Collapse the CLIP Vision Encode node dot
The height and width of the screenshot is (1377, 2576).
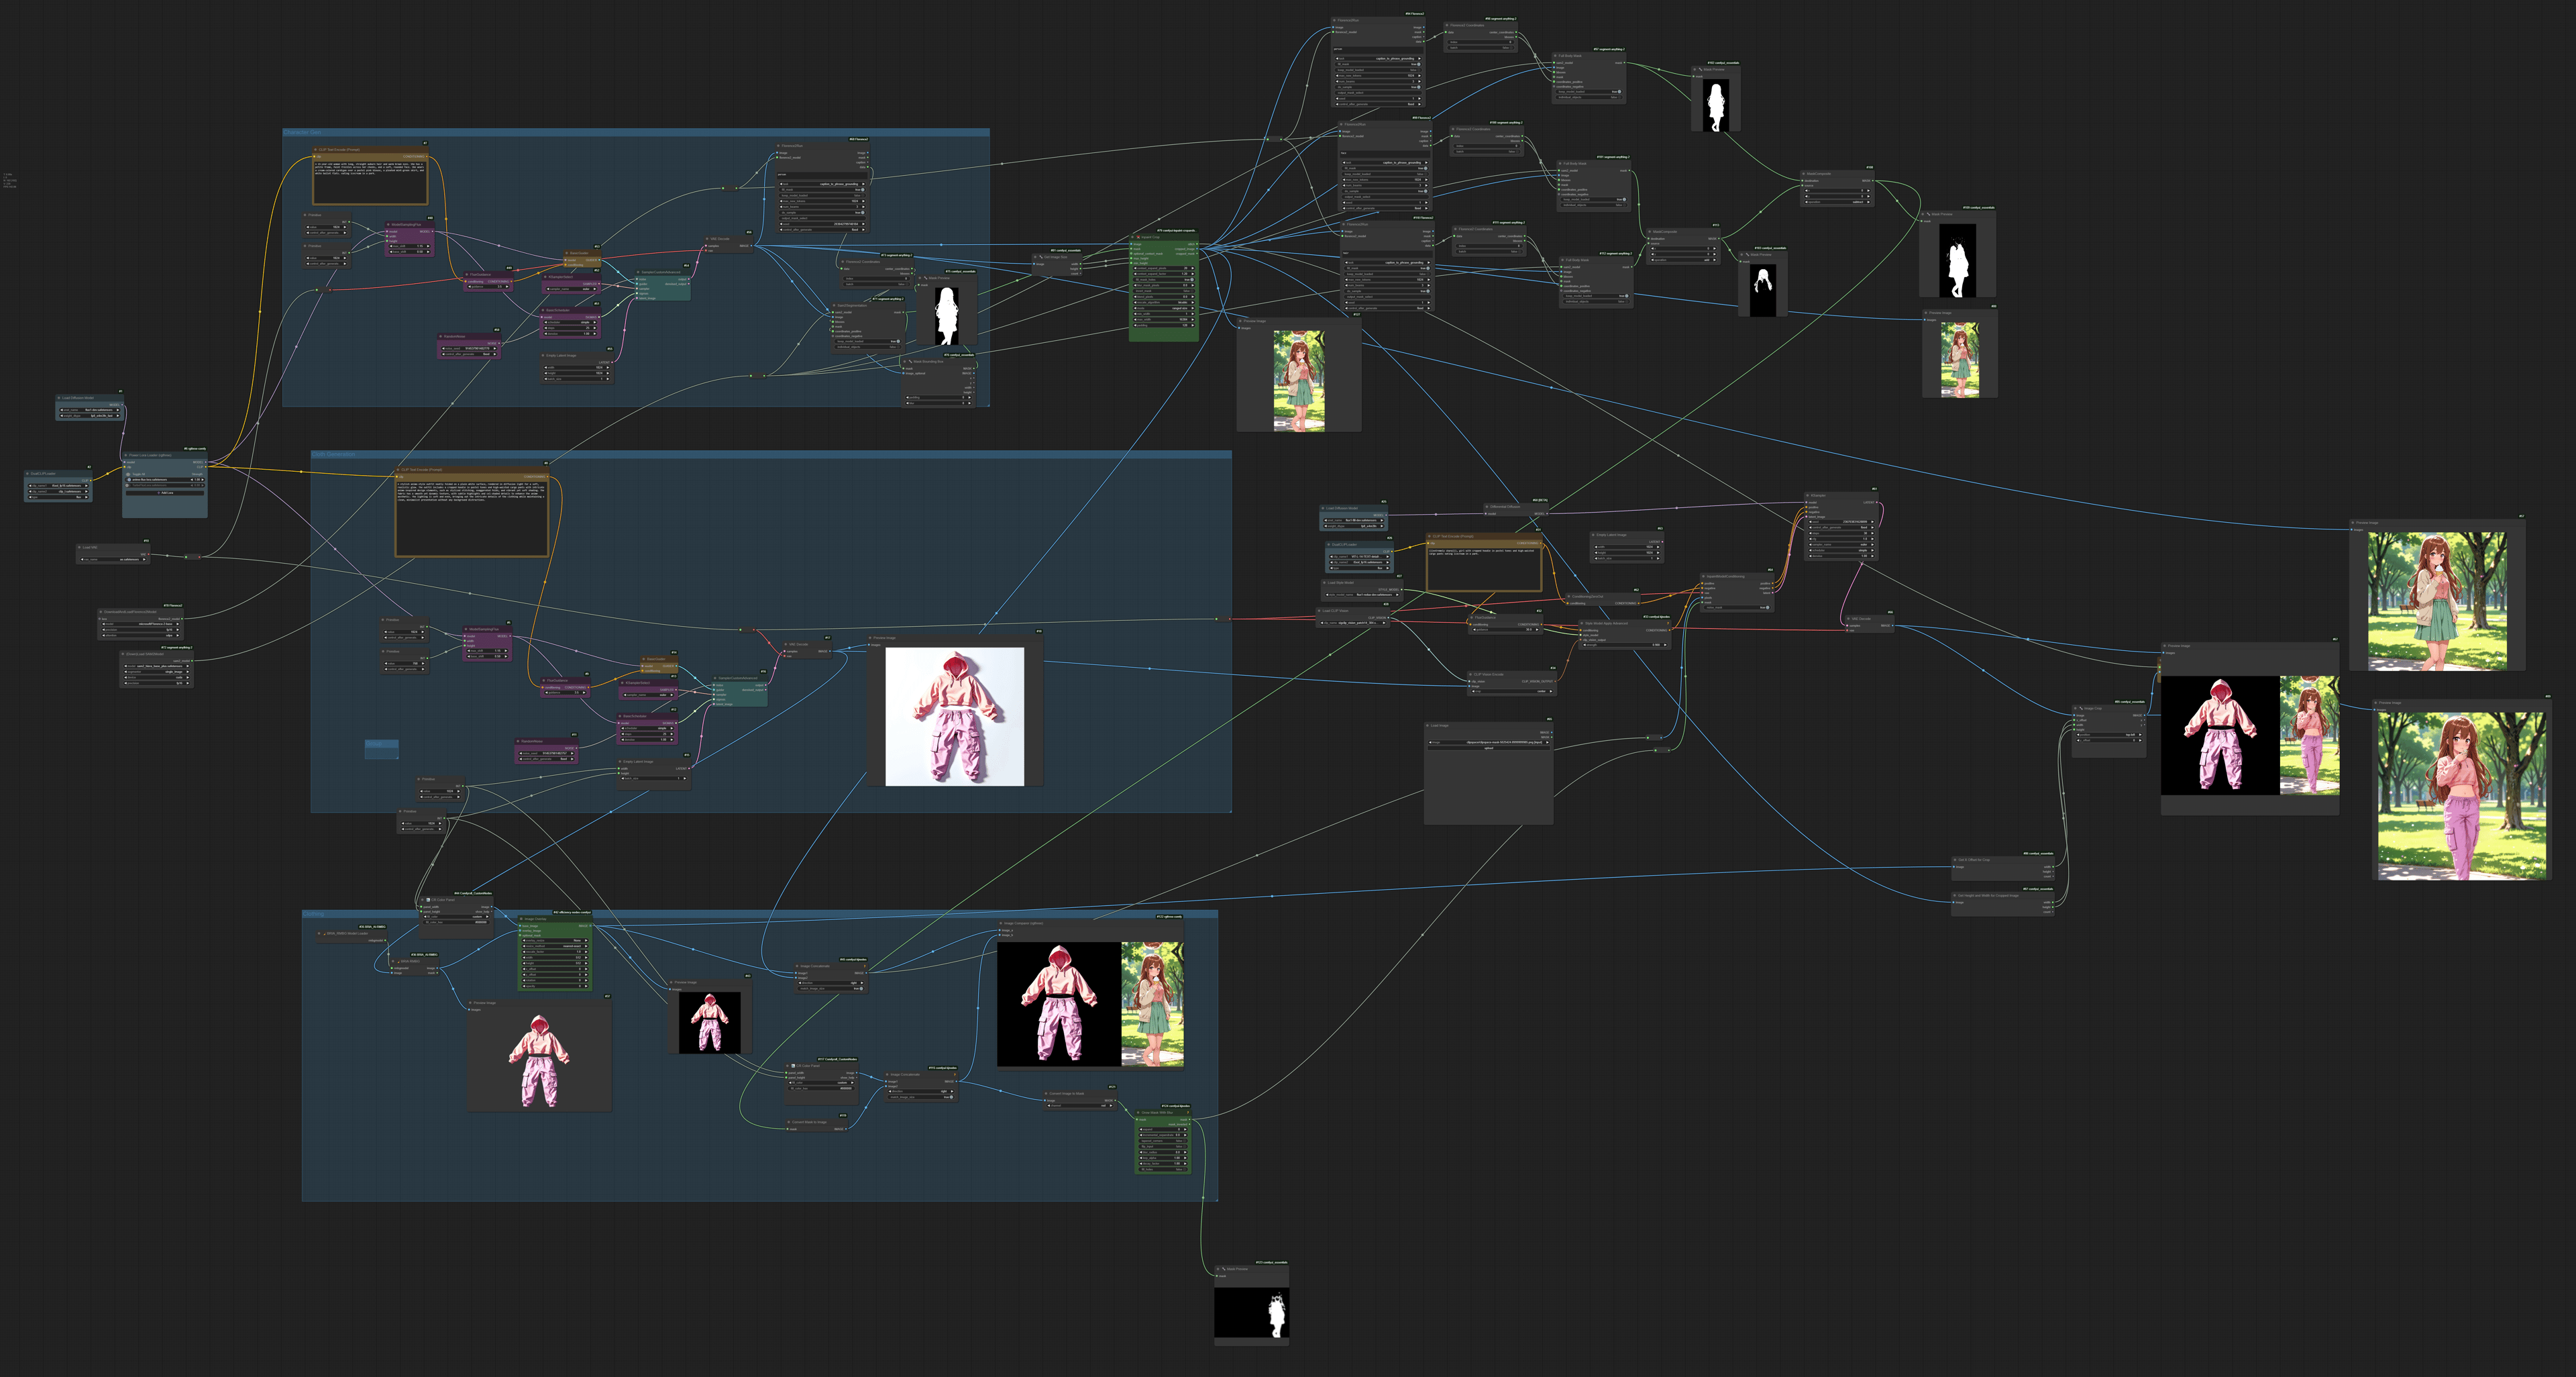tap(1471, 674)
